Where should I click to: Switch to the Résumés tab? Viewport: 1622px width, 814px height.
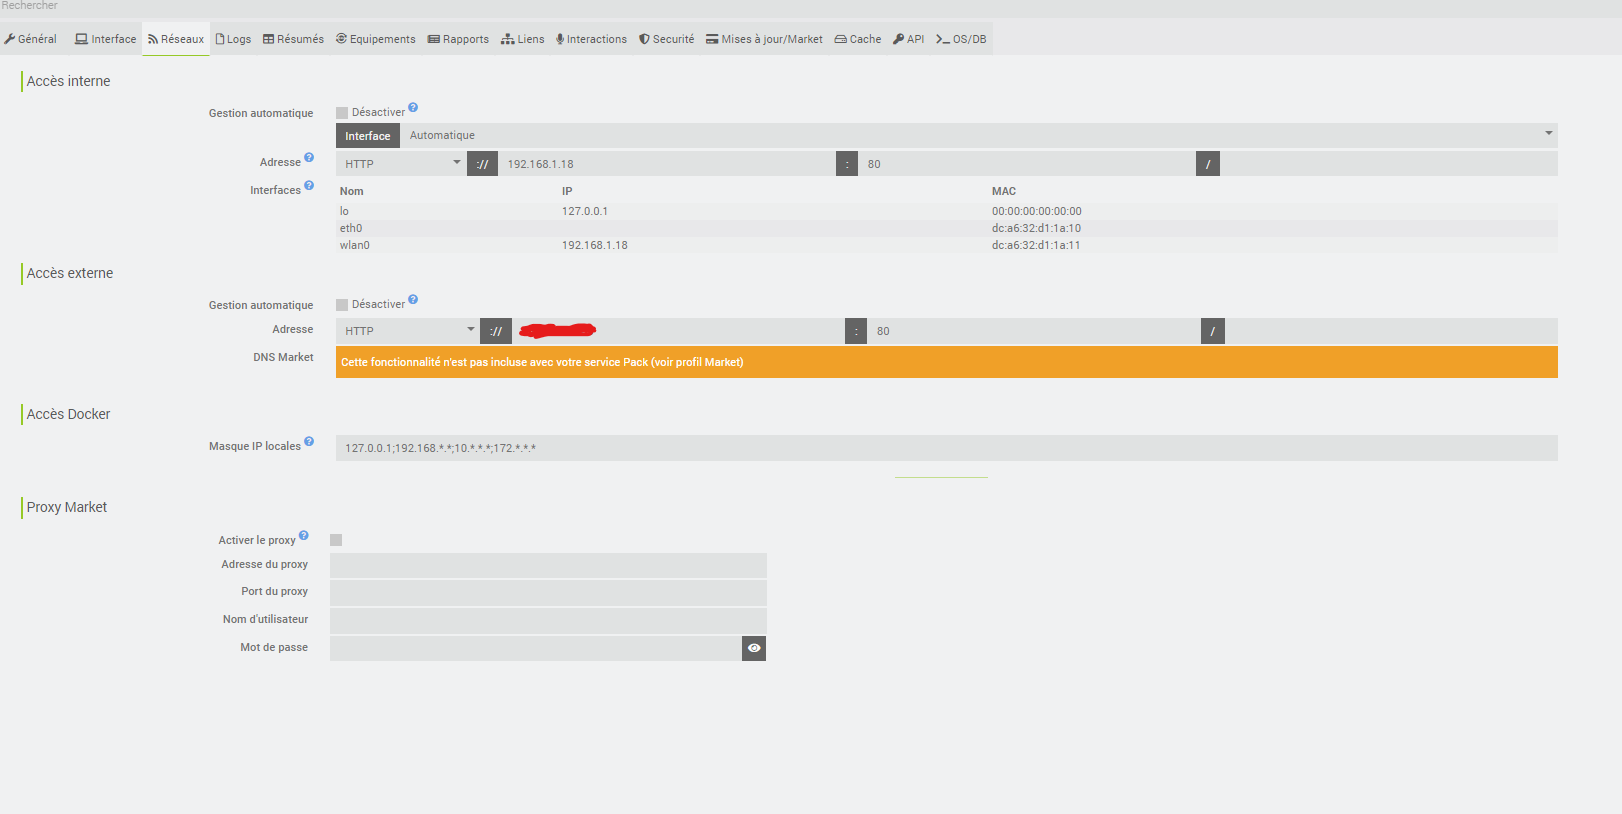[294, 39]
